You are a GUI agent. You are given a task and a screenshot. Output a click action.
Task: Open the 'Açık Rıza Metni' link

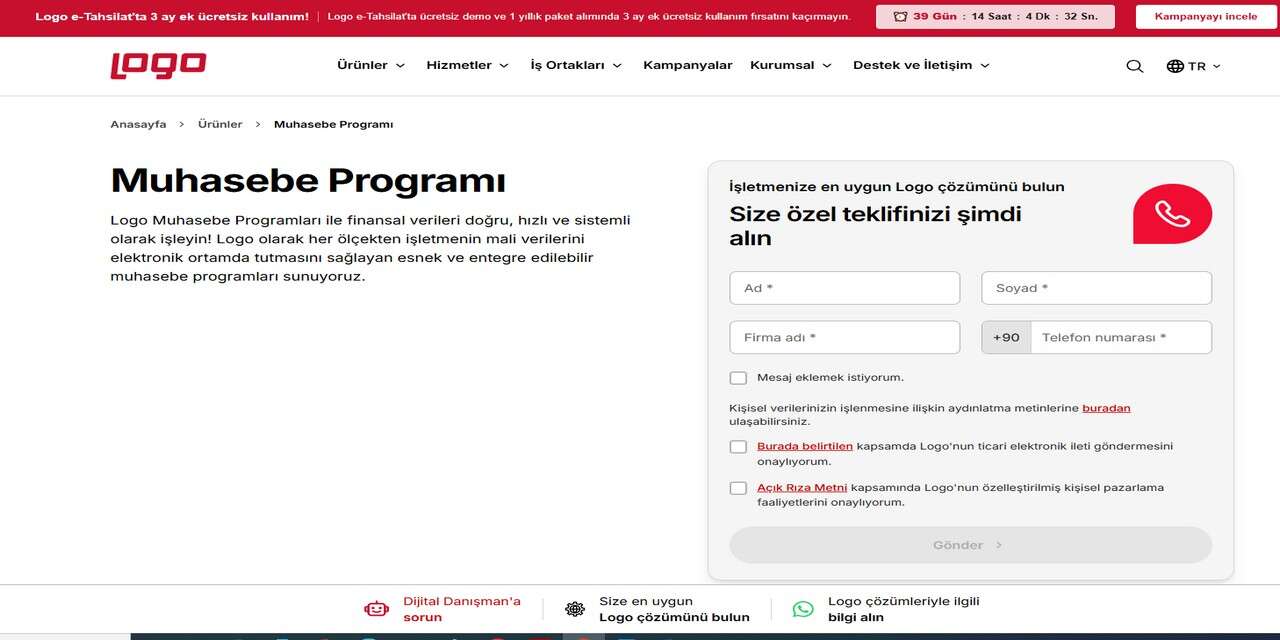[802, 487]
